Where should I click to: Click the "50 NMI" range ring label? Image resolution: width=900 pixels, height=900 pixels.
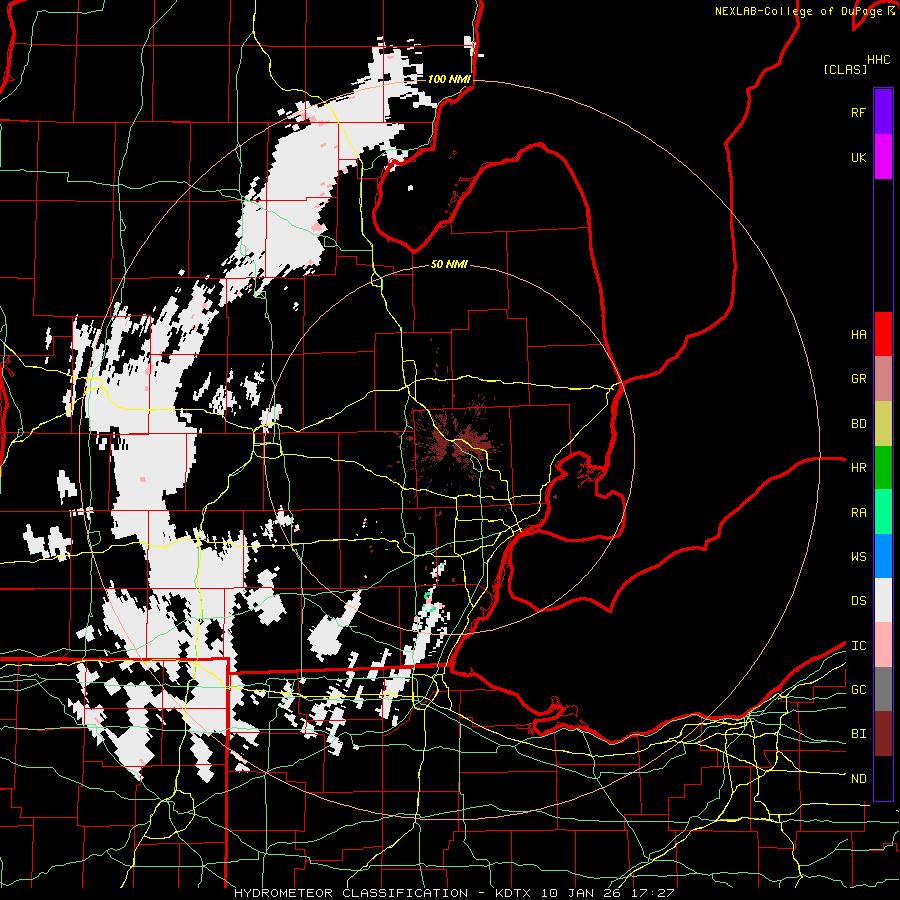click(449, 264)
